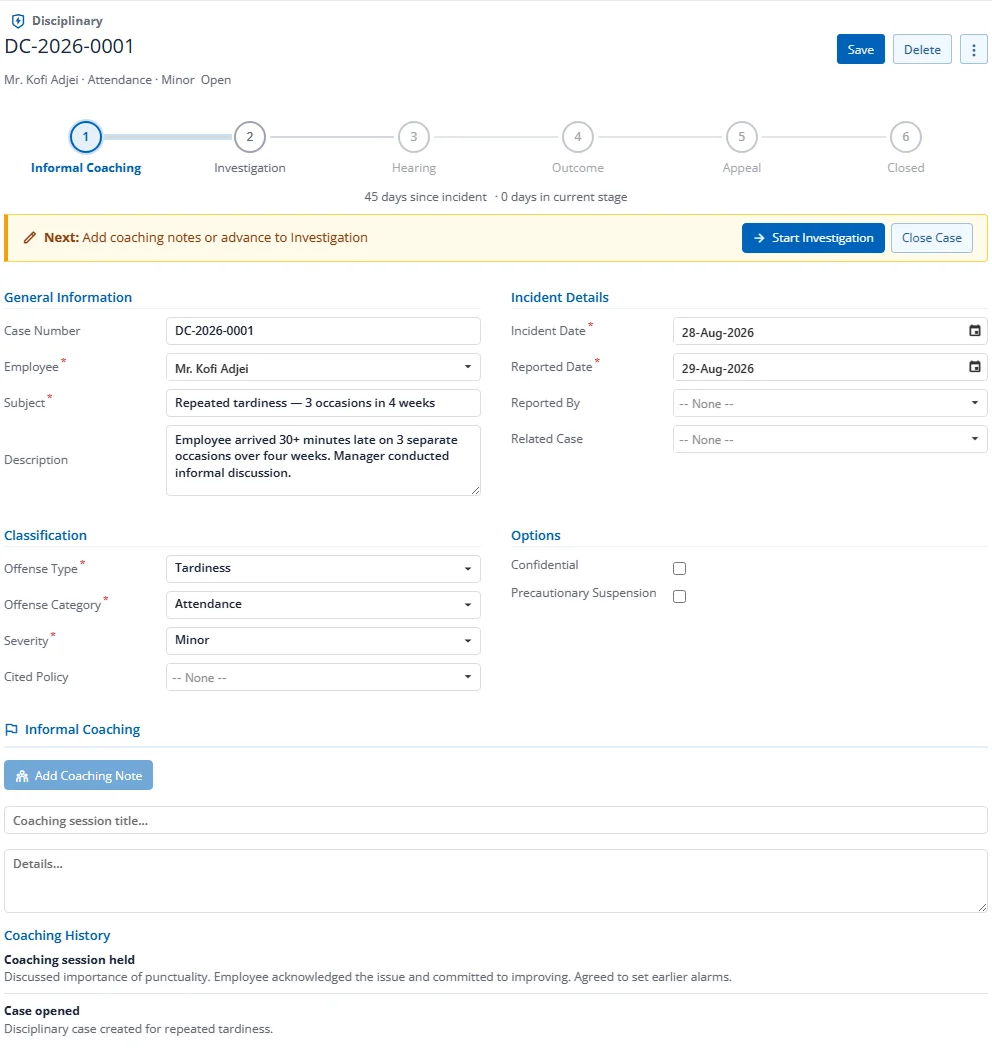Open the Incident Date calendar picker
This screenshot has width=992, height=1049.
tap(975, 331)
